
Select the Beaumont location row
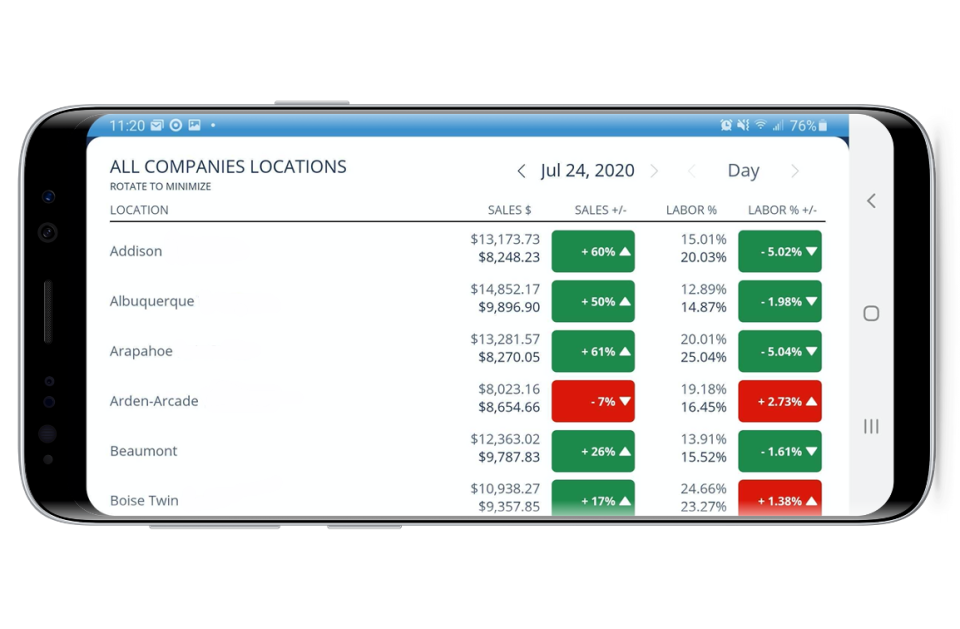click(x=143, y=451)
